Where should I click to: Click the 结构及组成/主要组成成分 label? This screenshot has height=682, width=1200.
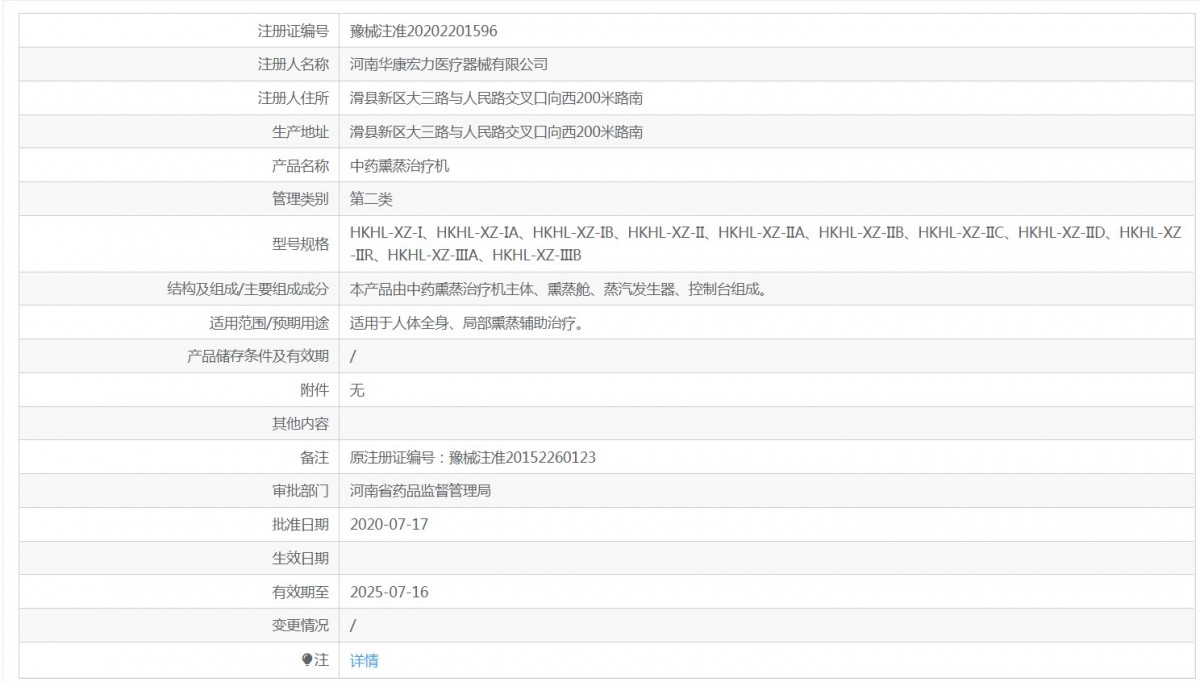[248, 290]
